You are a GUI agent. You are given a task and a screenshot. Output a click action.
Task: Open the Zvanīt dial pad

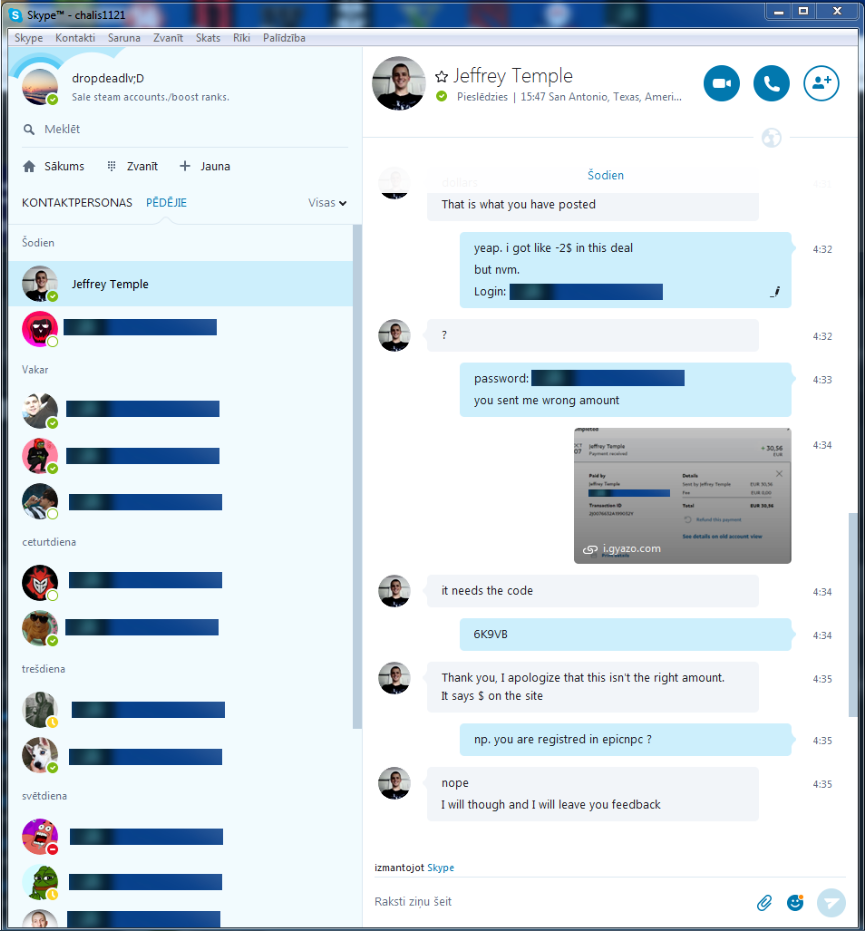coord(112,166)
